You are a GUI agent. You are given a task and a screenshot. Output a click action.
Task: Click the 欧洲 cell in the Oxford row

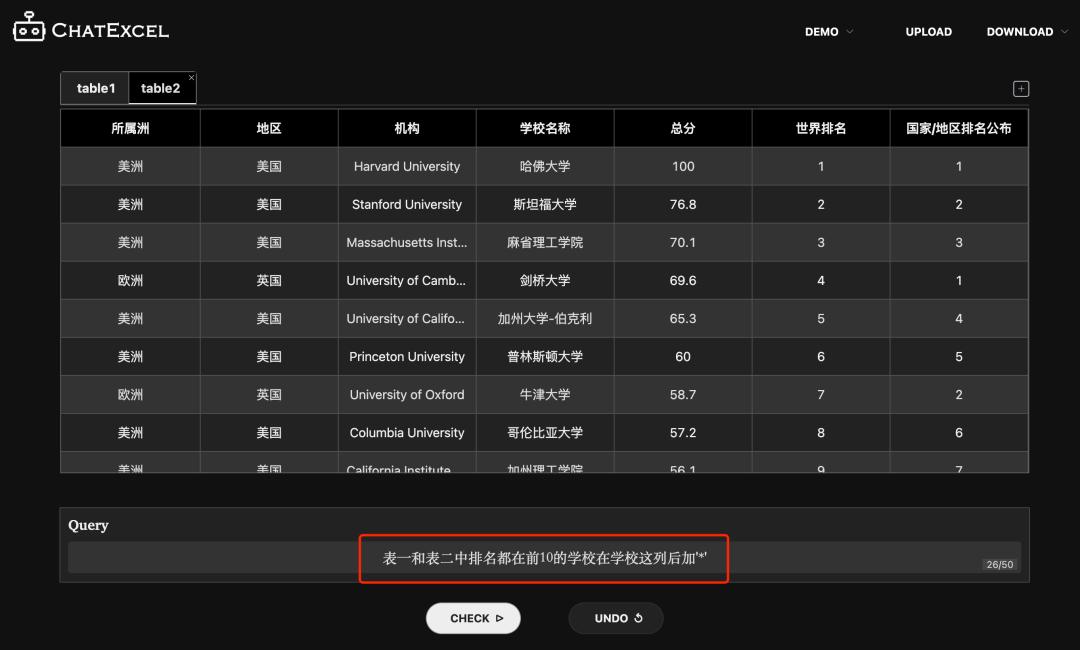pos(130,395)
